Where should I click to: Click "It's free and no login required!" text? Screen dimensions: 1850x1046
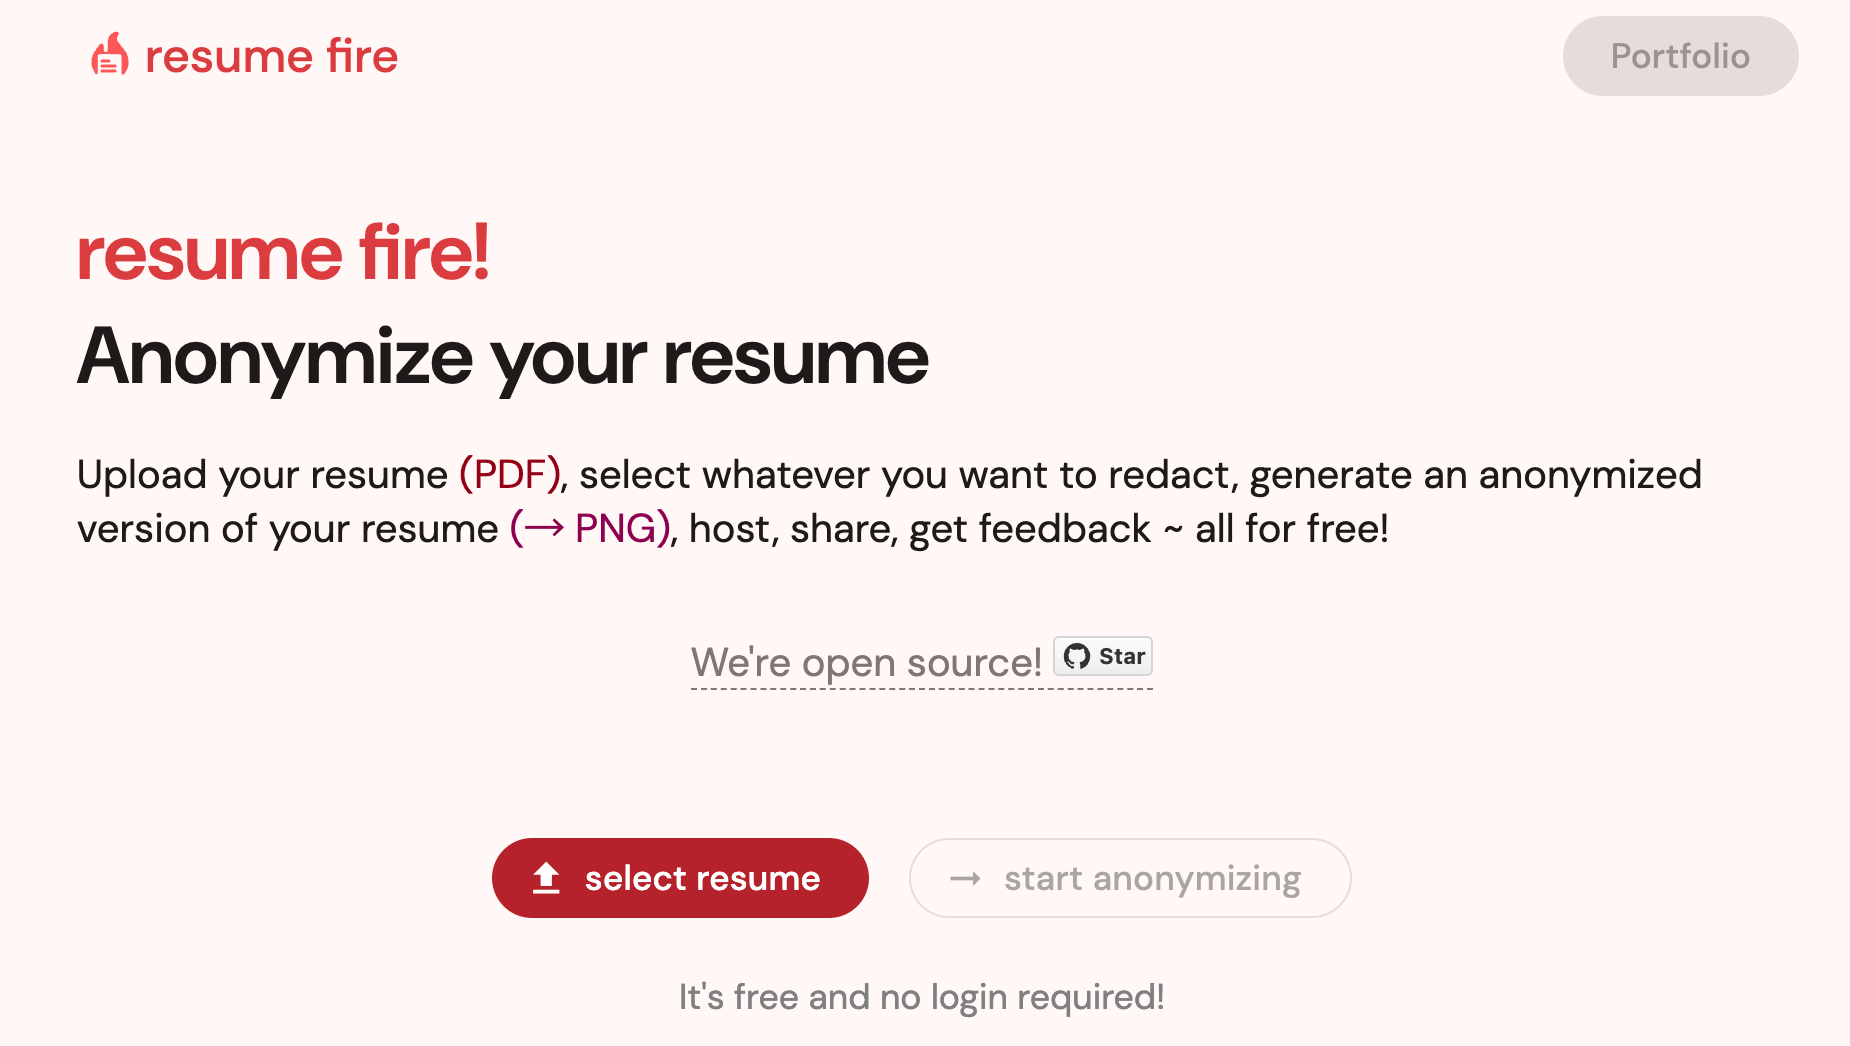[x=921, y=997]
